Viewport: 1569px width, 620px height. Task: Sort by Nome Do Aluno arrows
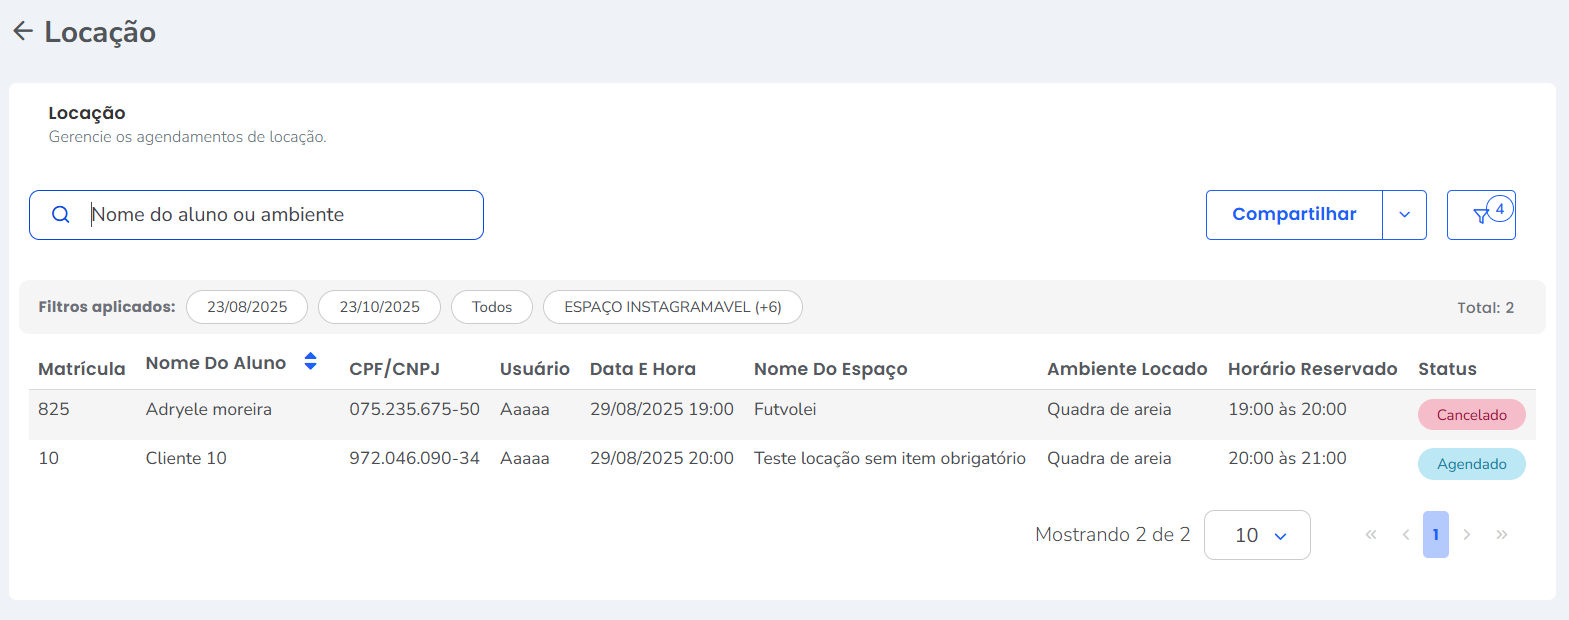[x=311, y=362]
